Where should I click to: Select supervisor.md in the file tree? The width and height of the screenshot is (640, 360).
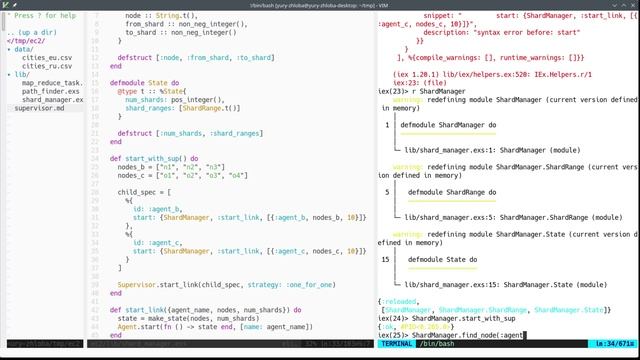click(x=39, y=108)
